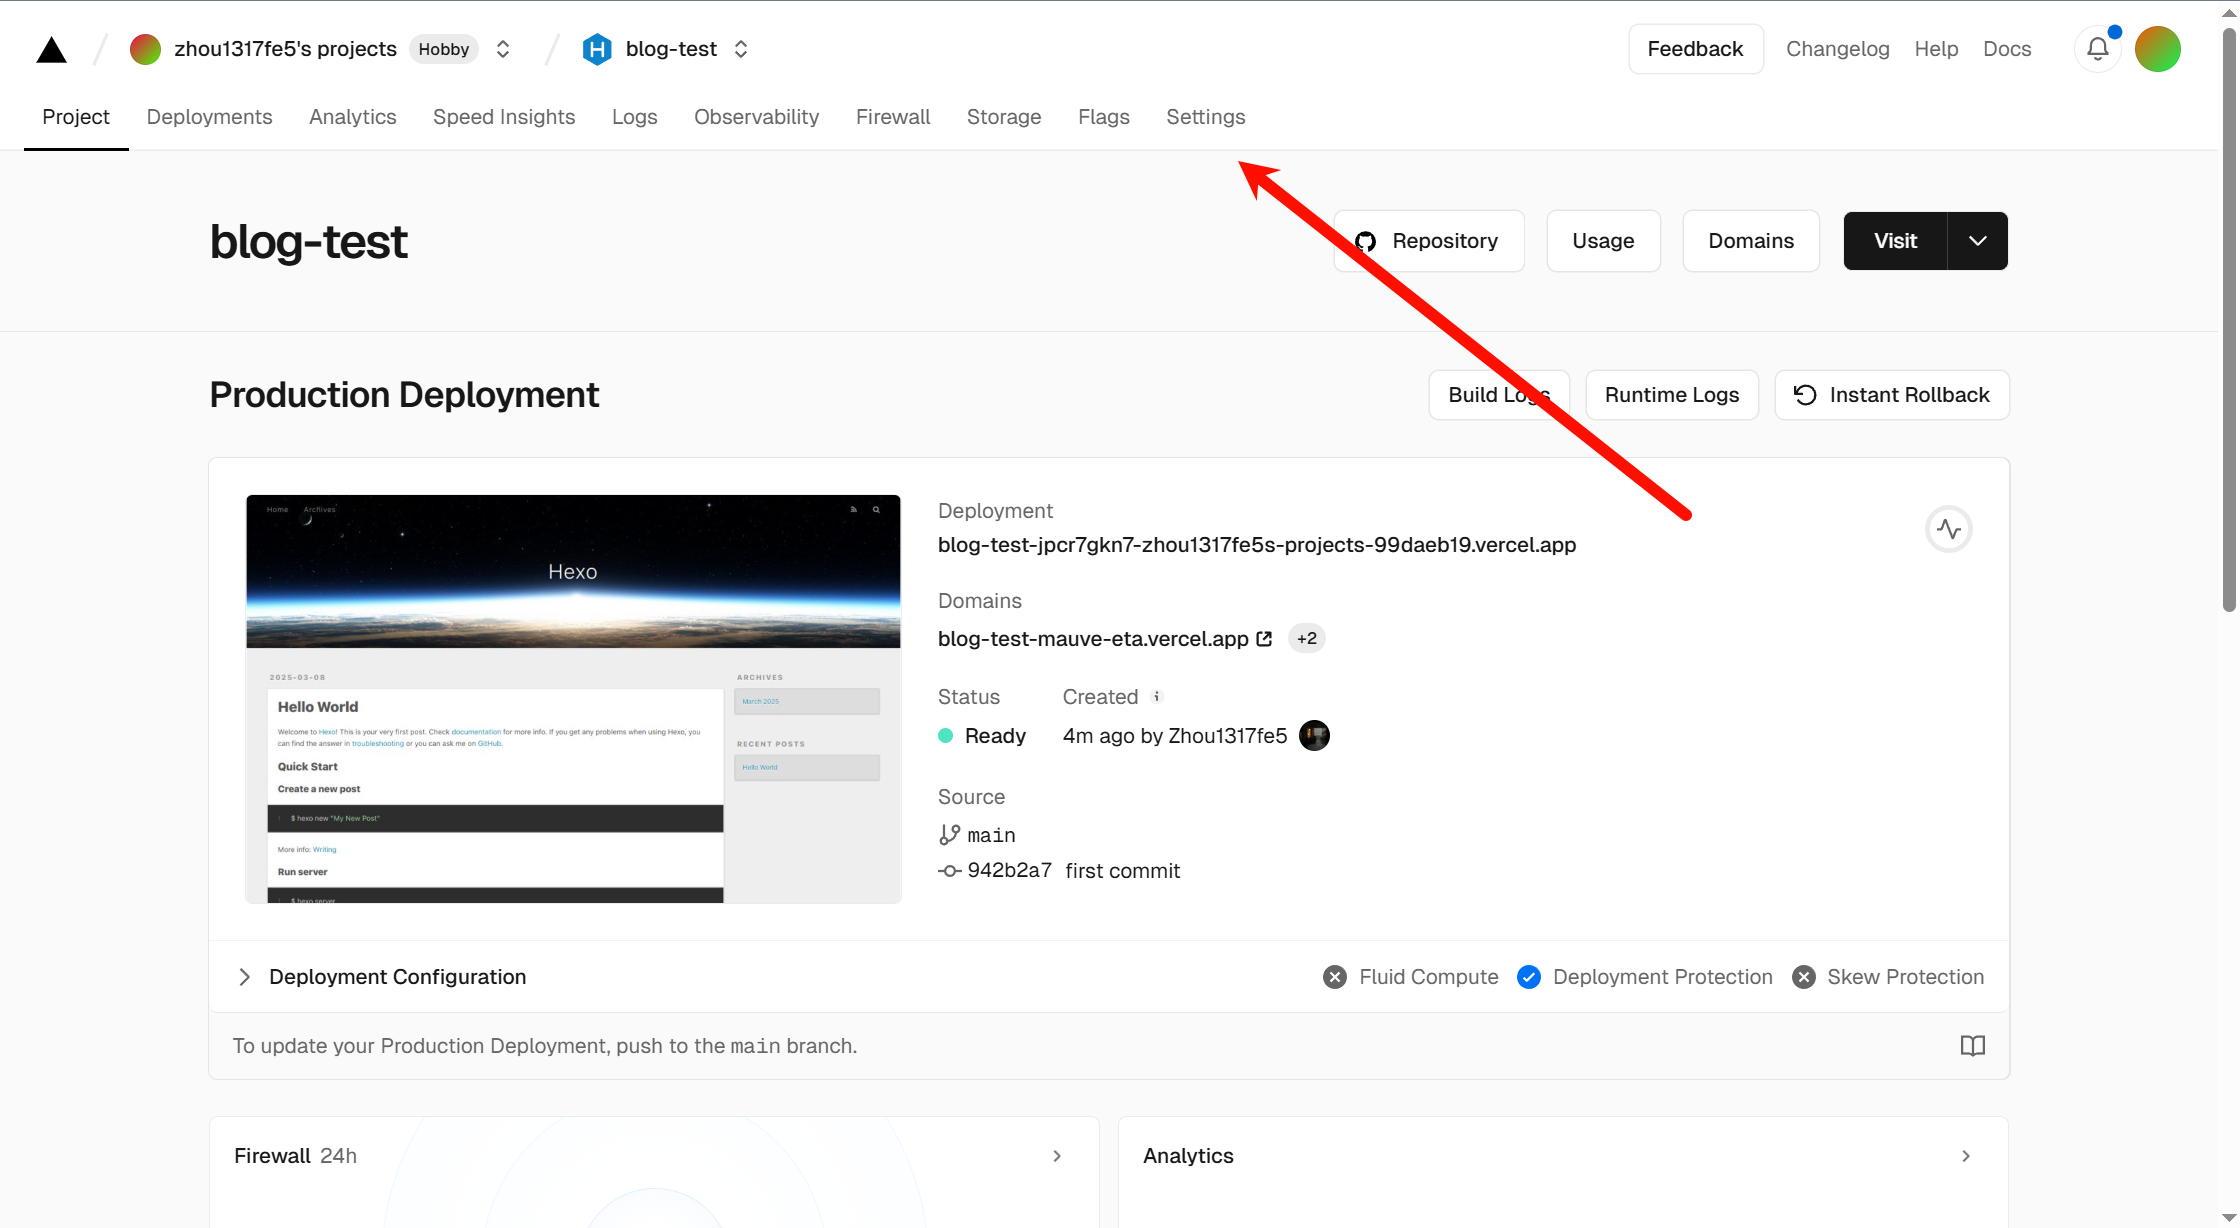Screen dimensions: 2240x1228
Task: Click the blog-test breadcrumb name
Action: 671,49
